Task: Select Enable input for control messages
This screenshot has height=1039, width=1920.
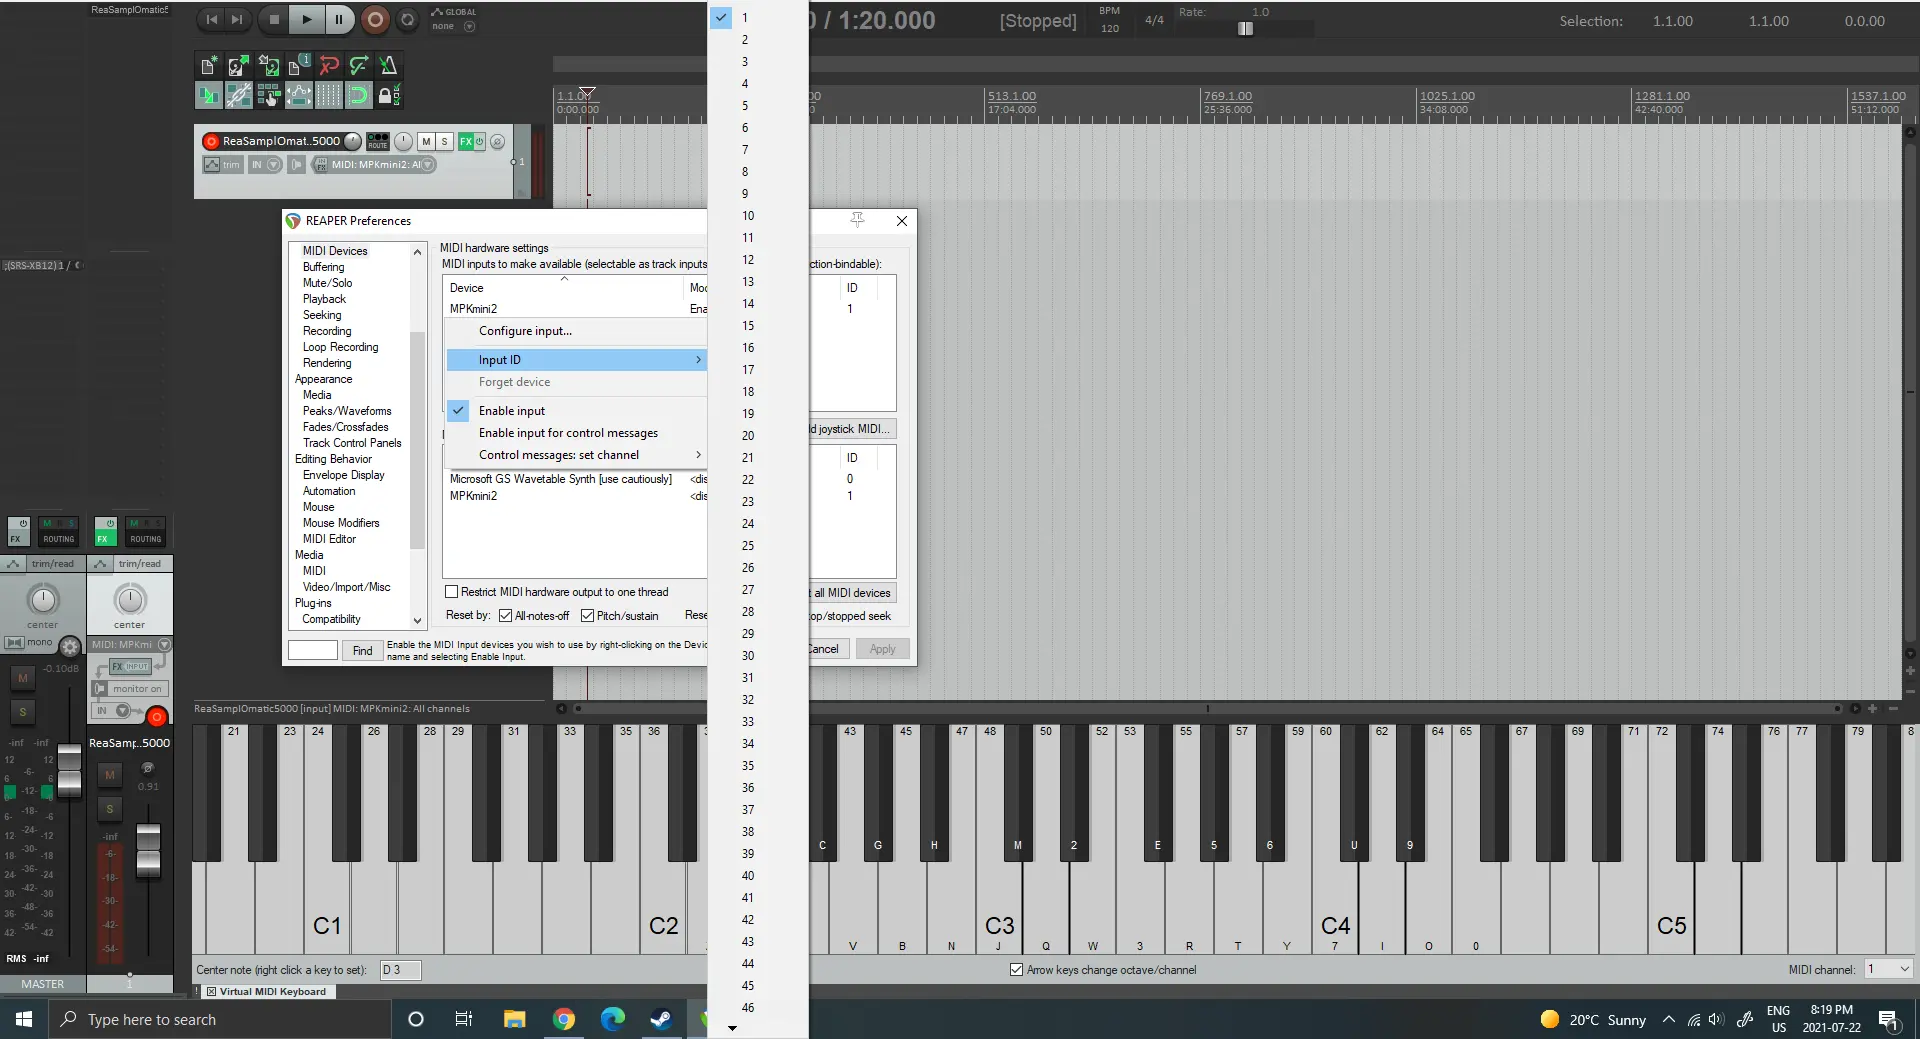Action: click(576, 433)
